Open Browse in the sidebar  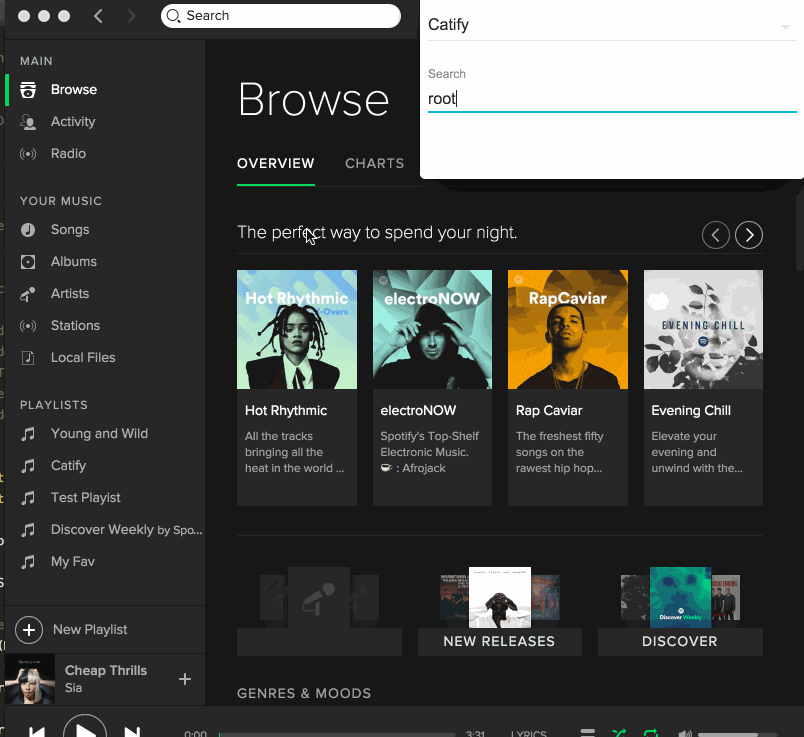point(74,90)
